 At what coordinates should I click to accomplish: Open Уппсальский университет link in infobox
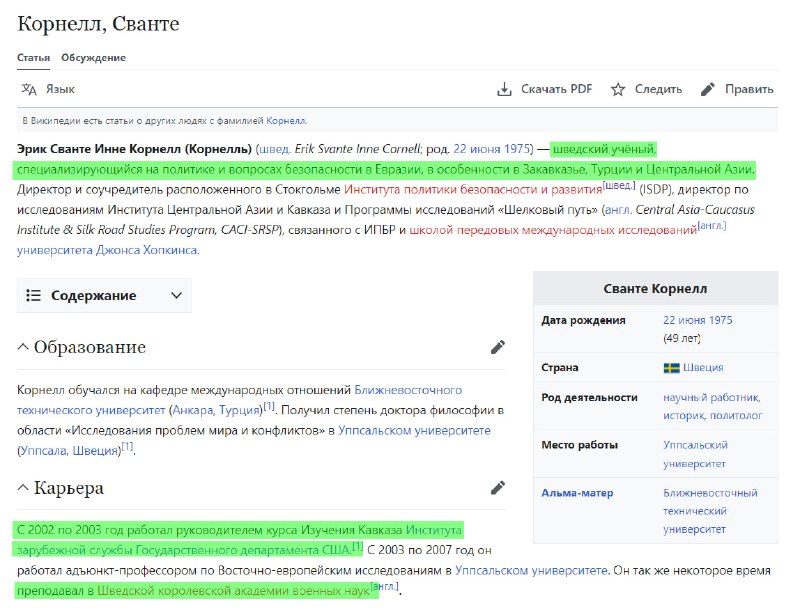pos(695,454)
